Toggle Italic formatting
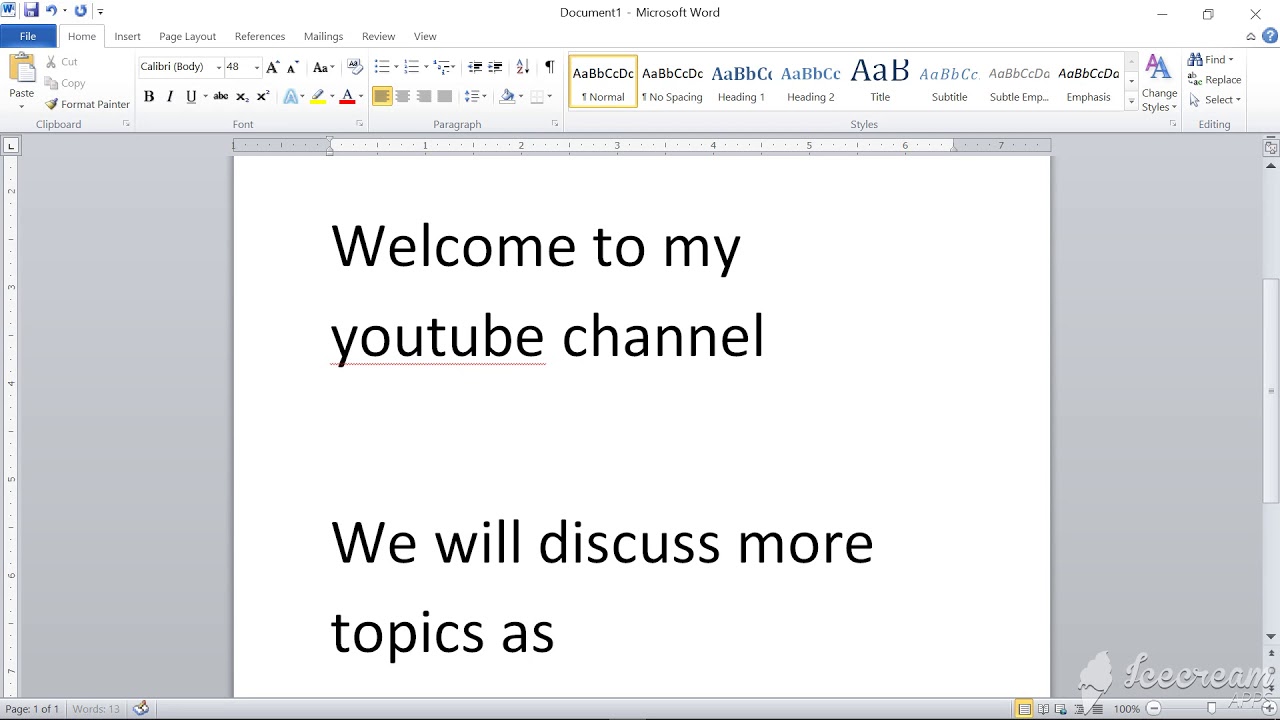 point(170,97)
